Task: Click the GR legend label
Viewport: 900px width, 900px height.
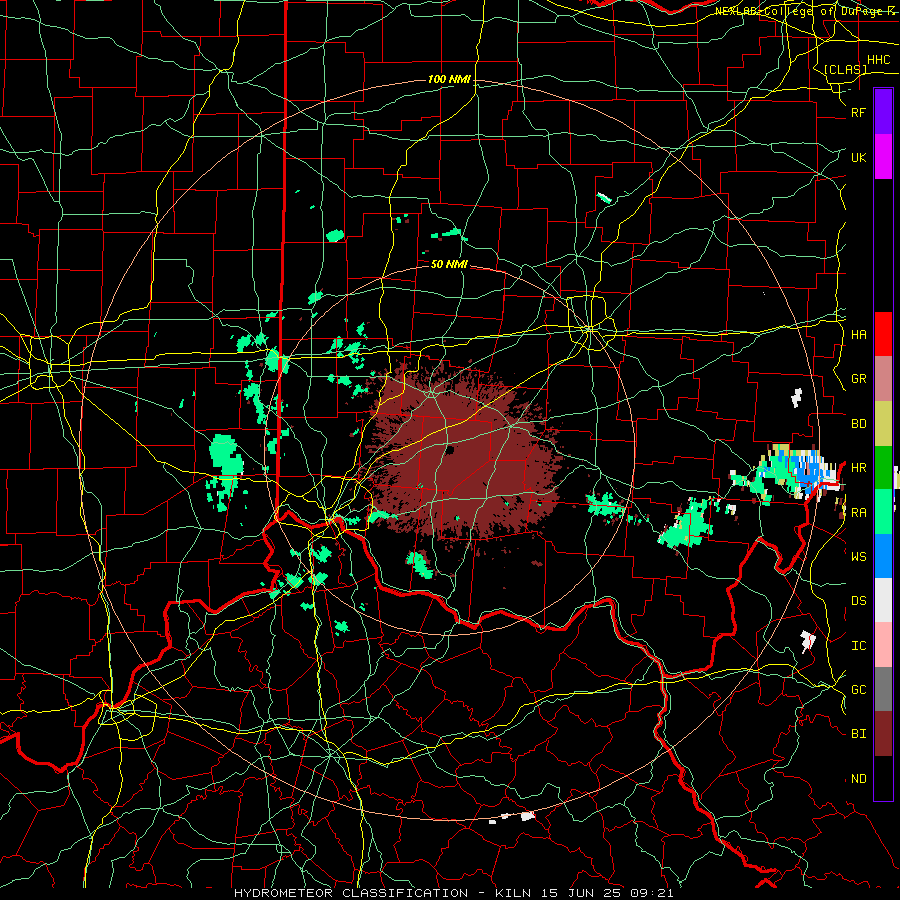Action: point(859,379)
